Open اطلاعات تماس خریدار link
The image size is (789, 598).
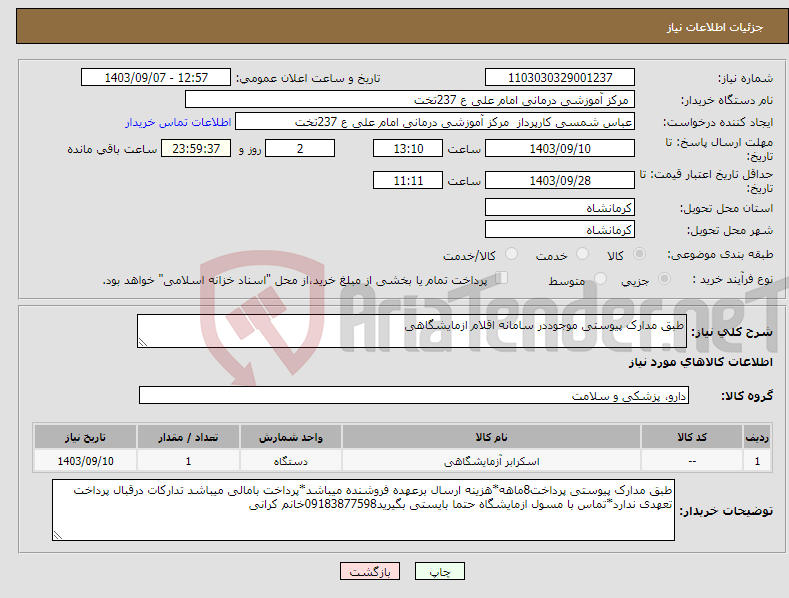(x=178, y=122)
